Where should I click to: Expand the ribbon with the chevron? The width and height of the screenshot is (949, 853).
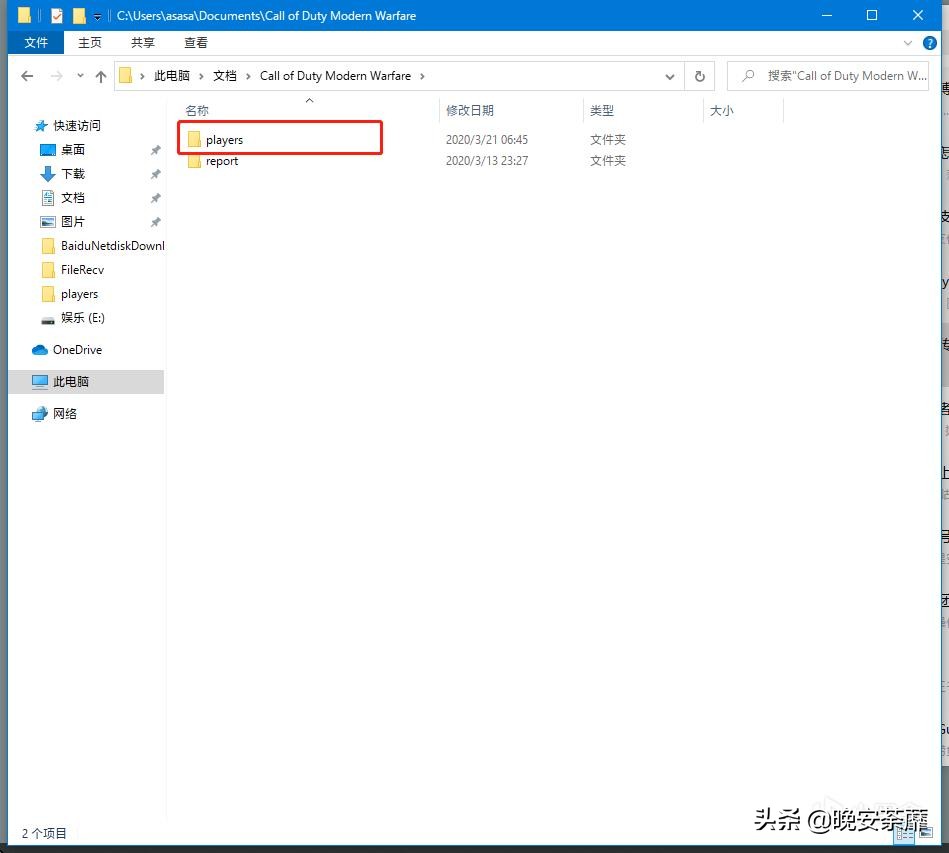[908, 43]
